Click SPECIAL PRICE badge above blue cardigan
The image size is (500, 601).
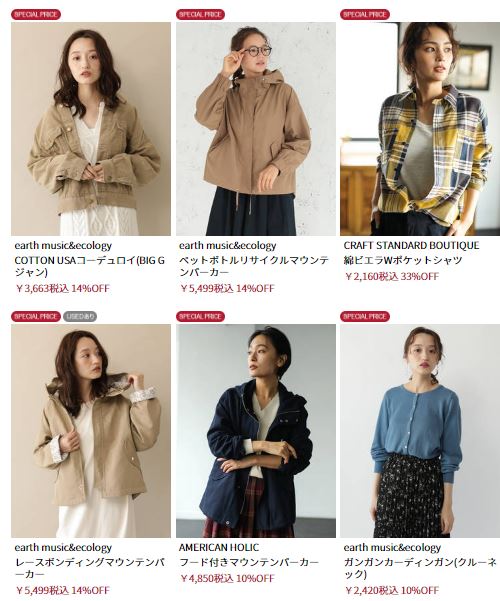click(x=365, y=317)
